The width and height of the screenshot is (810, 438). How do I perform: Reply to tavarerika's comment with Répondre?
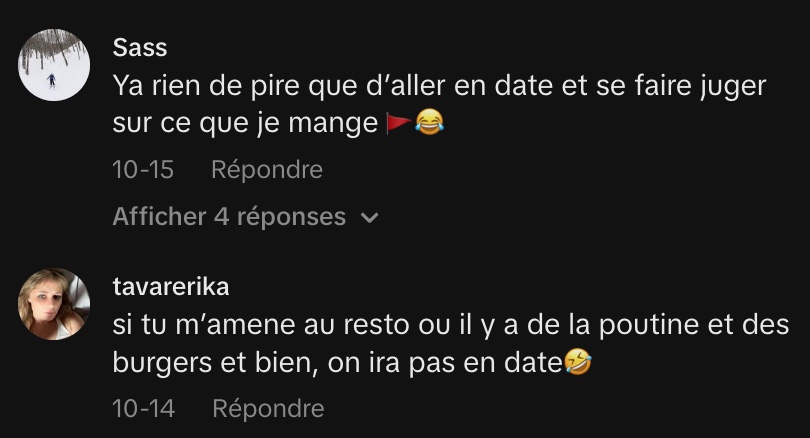(268, 409)
